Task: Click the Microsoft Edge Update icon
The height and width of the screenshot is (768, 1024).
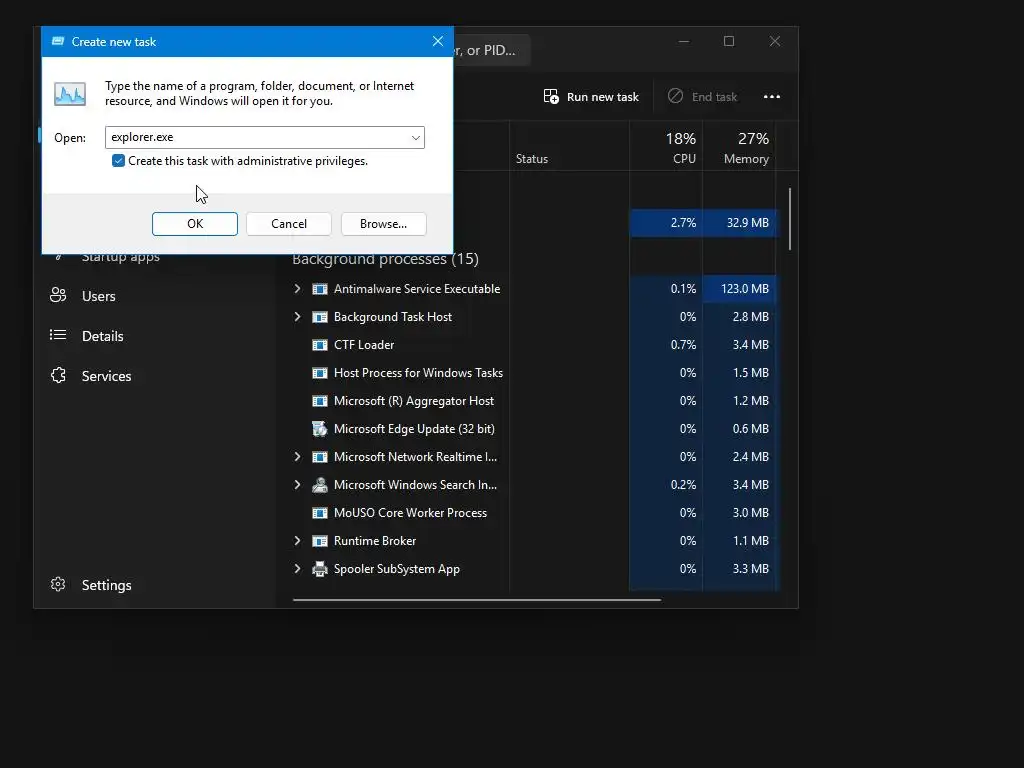Action: (x=320, y=429)
